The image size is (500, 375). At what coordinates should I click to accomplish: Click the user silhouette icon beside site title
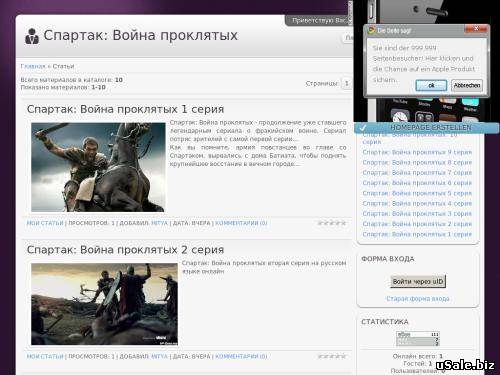[x=32, y=36]
